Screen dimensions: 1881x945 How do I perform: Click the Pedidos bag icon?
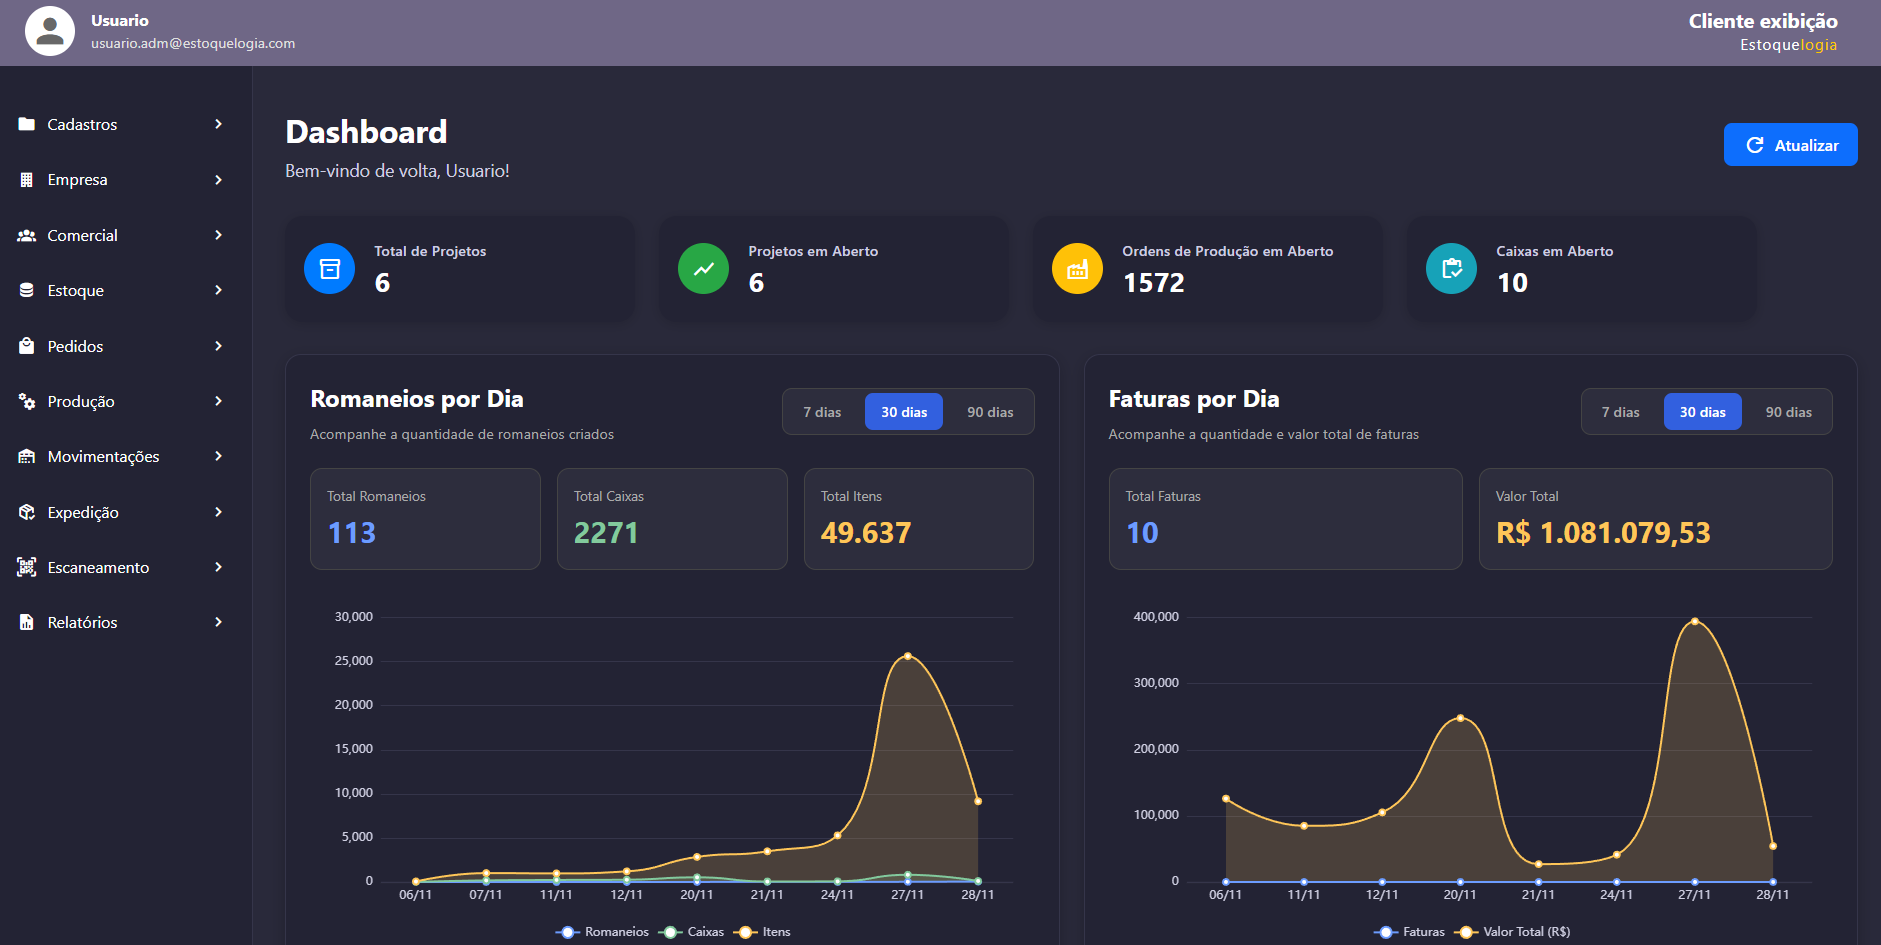coord(27,346)
